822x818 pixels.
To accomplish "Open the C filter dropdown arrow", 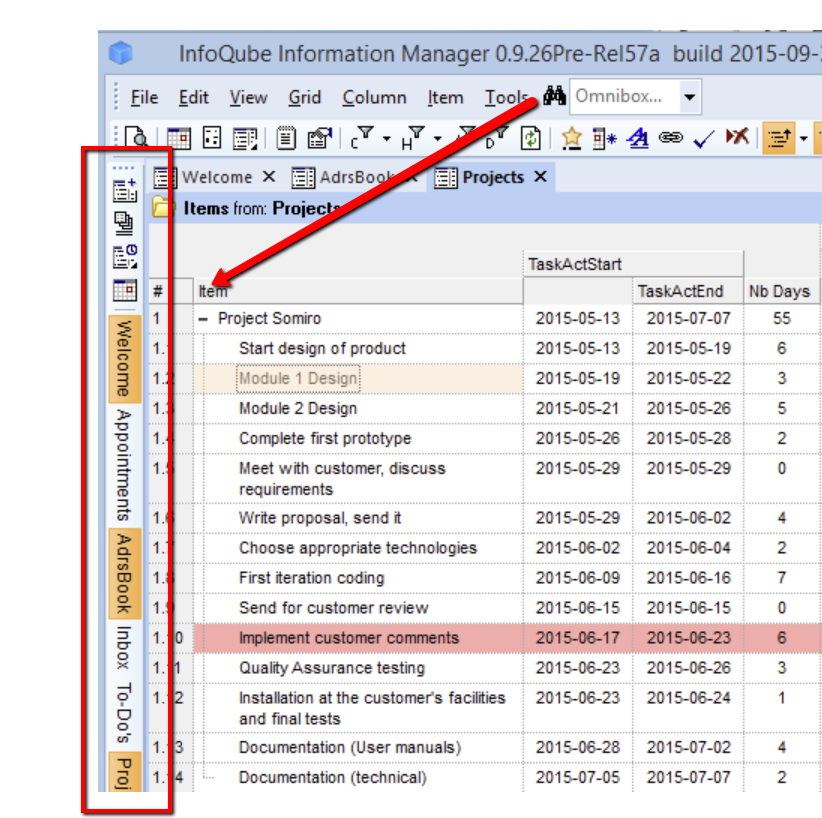I will click(386, 138).
